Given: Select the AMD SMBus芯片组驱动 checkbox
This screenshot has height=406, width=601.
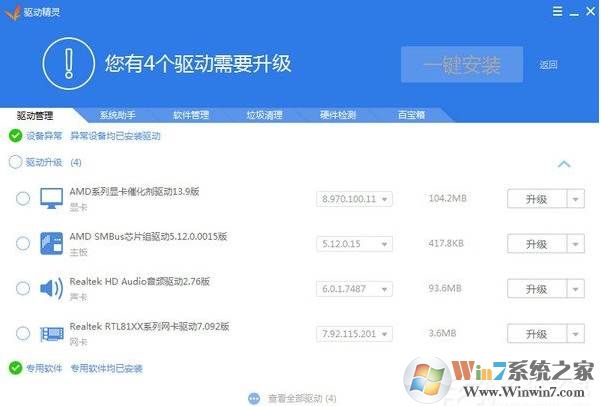Looking at the screenshot, I should (x=23, y=243).
